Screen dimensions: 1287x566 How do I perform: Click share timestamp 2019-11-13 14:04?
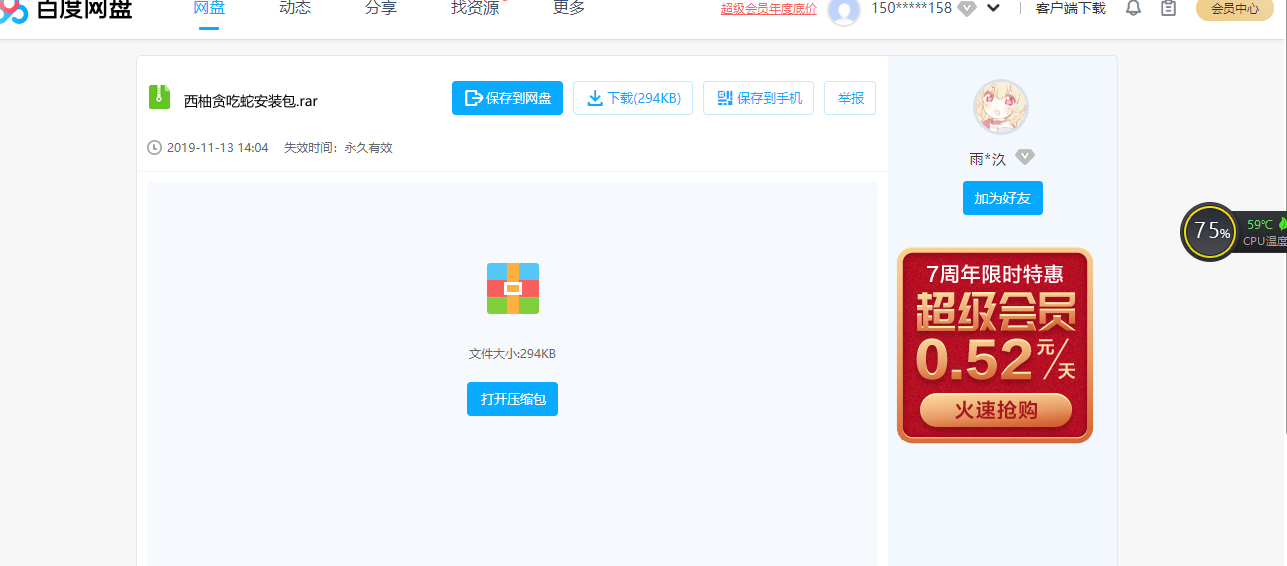pyautogui.click(x=218, y=148)
